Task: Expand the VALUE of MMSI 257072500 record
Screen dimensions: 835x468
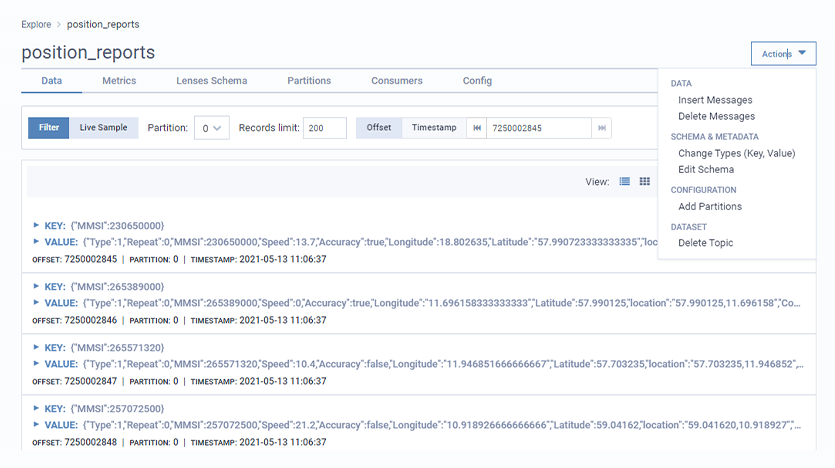Action: [37, 424]
